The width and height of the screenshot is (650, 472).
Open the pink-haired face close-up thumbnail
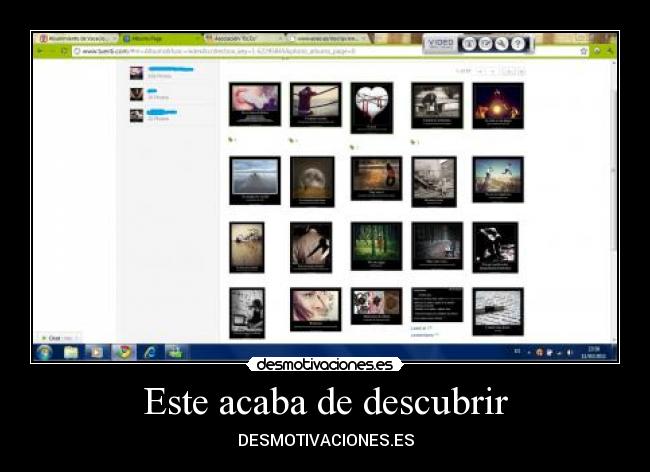click(x=315, y=310)
